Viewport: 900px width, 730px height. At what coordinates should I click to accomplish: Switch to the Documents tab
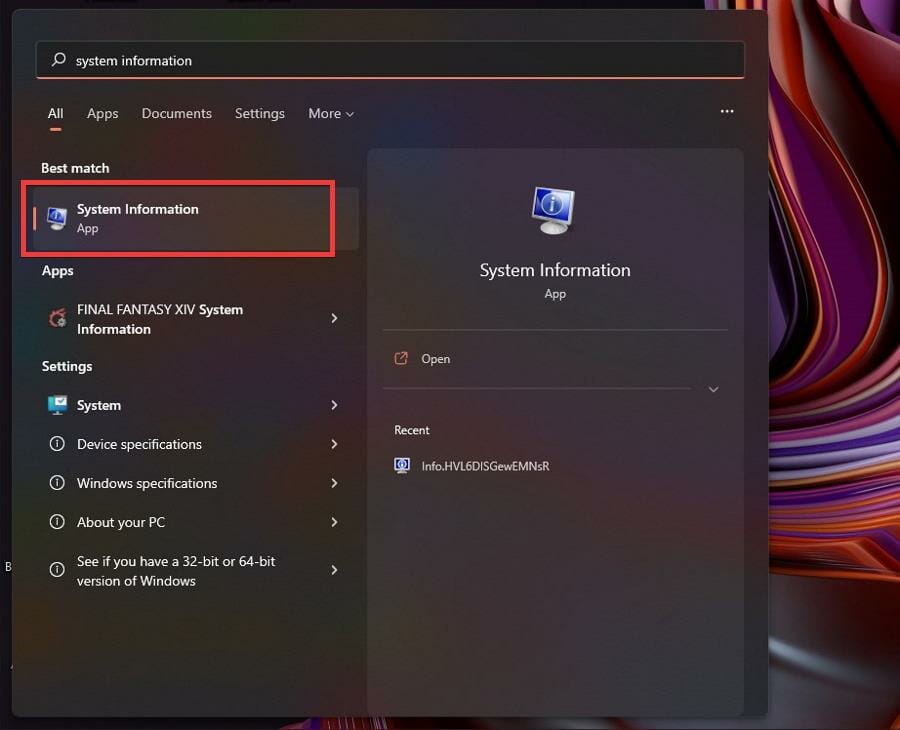pyautogui.click(x=176, y=113)
